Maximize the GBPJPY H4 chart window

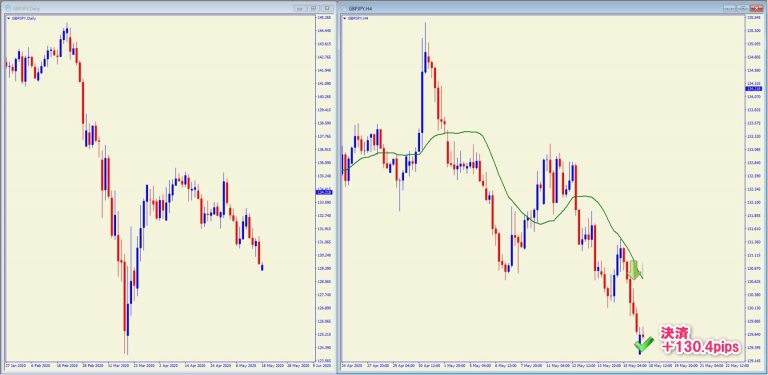743,8
